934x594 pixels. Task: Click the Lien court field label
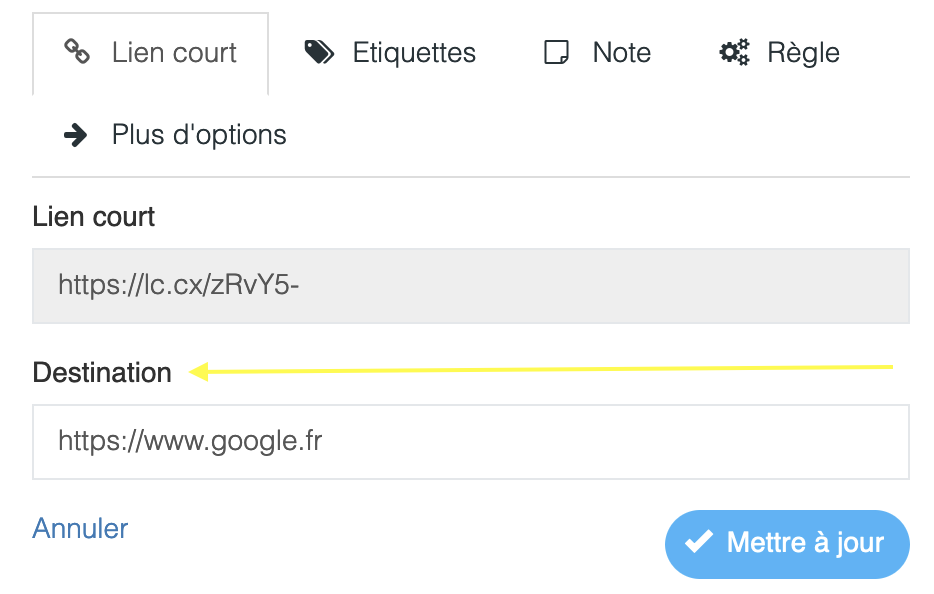click(94, 216)
